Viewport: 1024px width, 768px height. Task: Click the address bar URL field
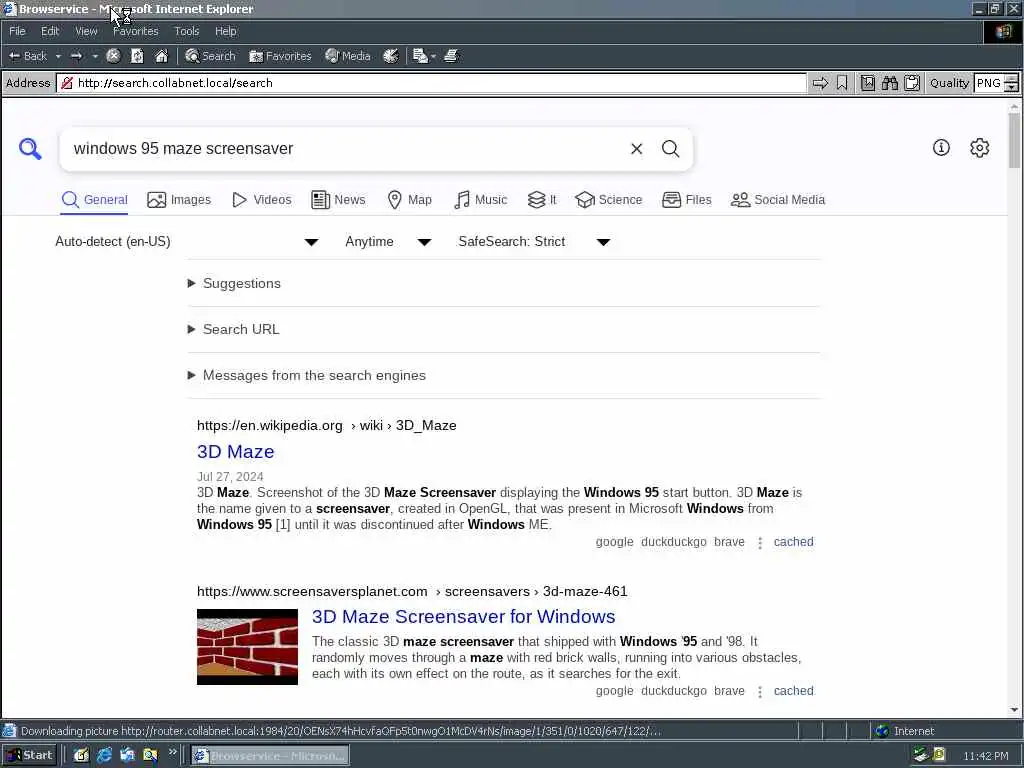point(431,83)
